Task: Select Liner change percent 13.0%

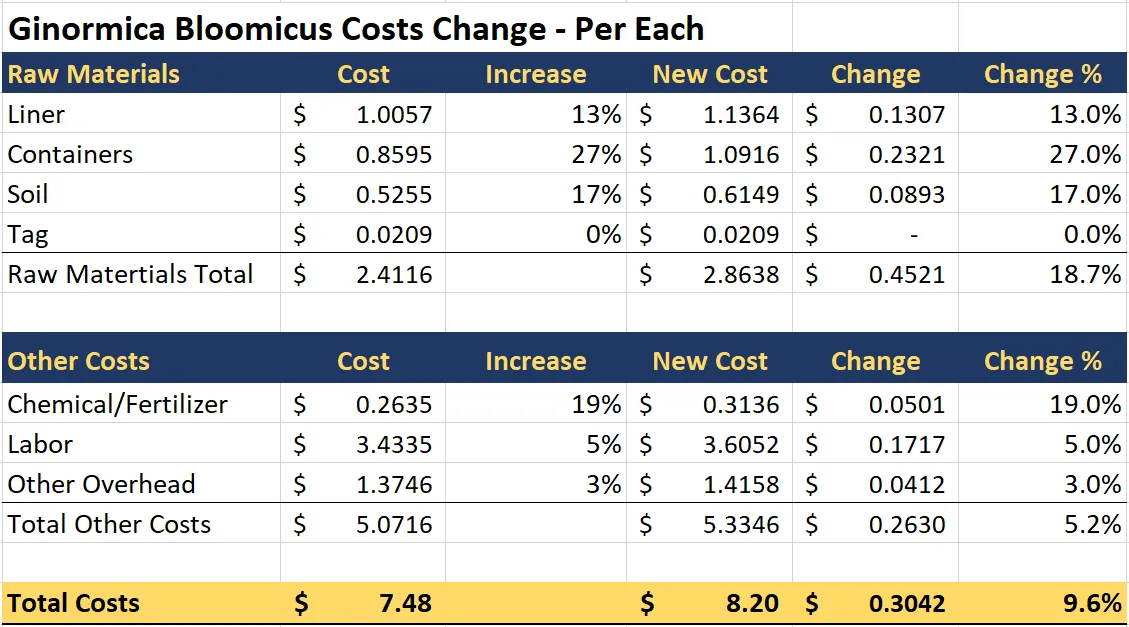Action: [x=1085, y=114]
